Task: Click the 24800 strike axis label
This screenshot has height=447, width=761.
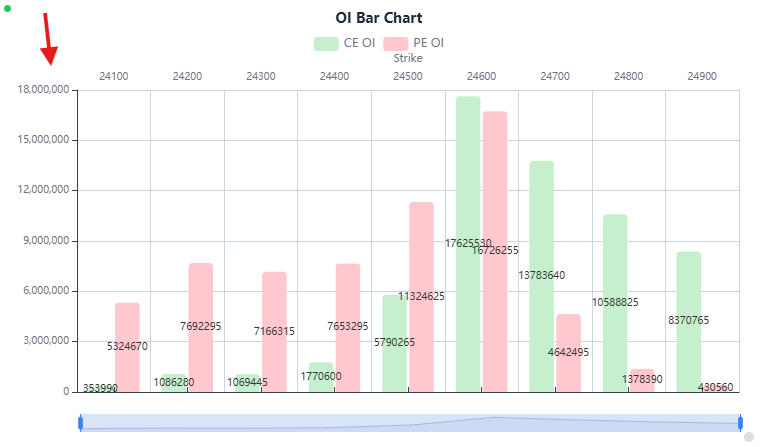Action: pyautogui.click(x=629, y=76)
